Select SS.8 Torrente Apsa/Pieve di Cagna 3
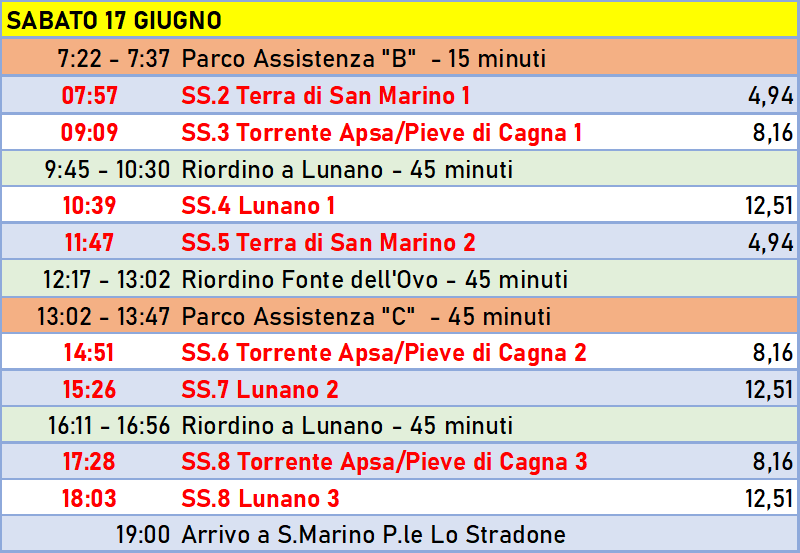800x553 pixels. pos(385,462)
